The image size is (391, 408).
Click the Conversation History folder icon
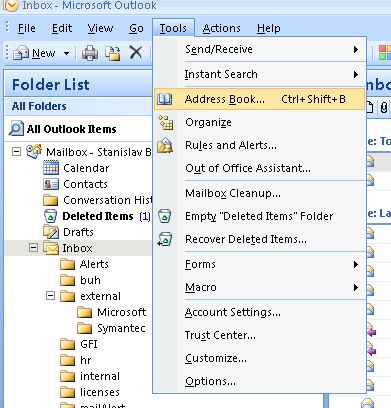[51, 200]
